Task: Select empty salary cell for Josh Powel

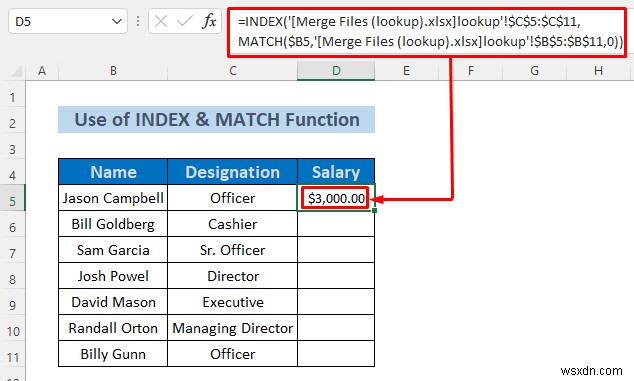Action: 336,276
